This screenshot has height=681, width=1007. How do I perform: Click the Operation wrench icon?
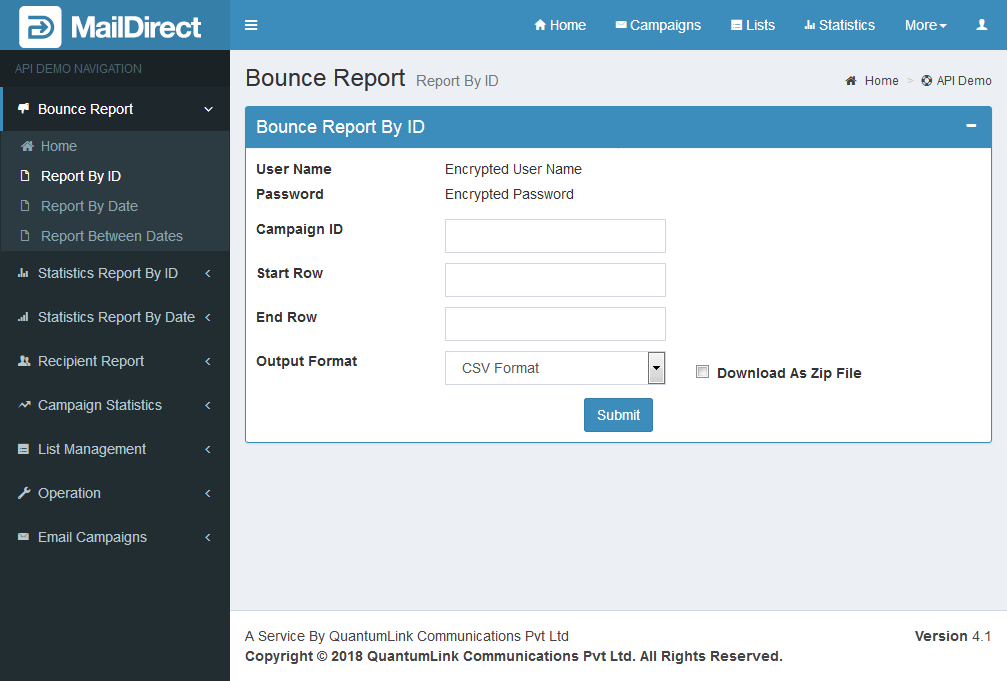point(24,493)
